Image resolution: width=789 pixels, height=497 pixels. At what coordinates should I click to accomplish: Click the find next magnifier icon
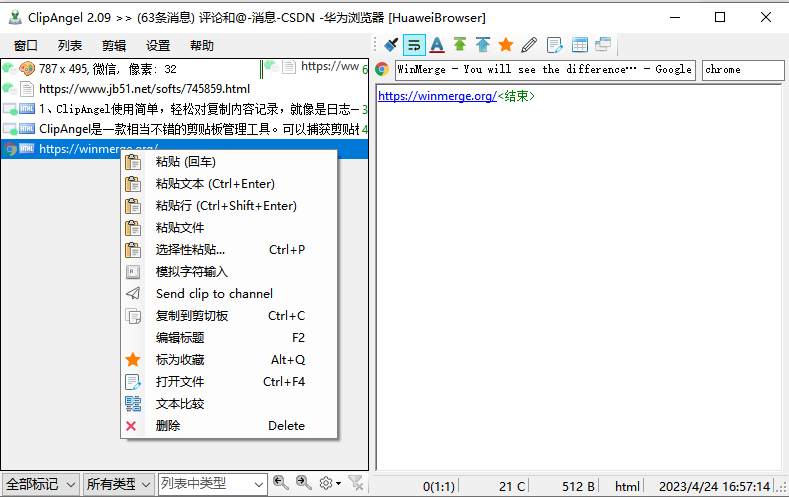[x=303, y=483]
